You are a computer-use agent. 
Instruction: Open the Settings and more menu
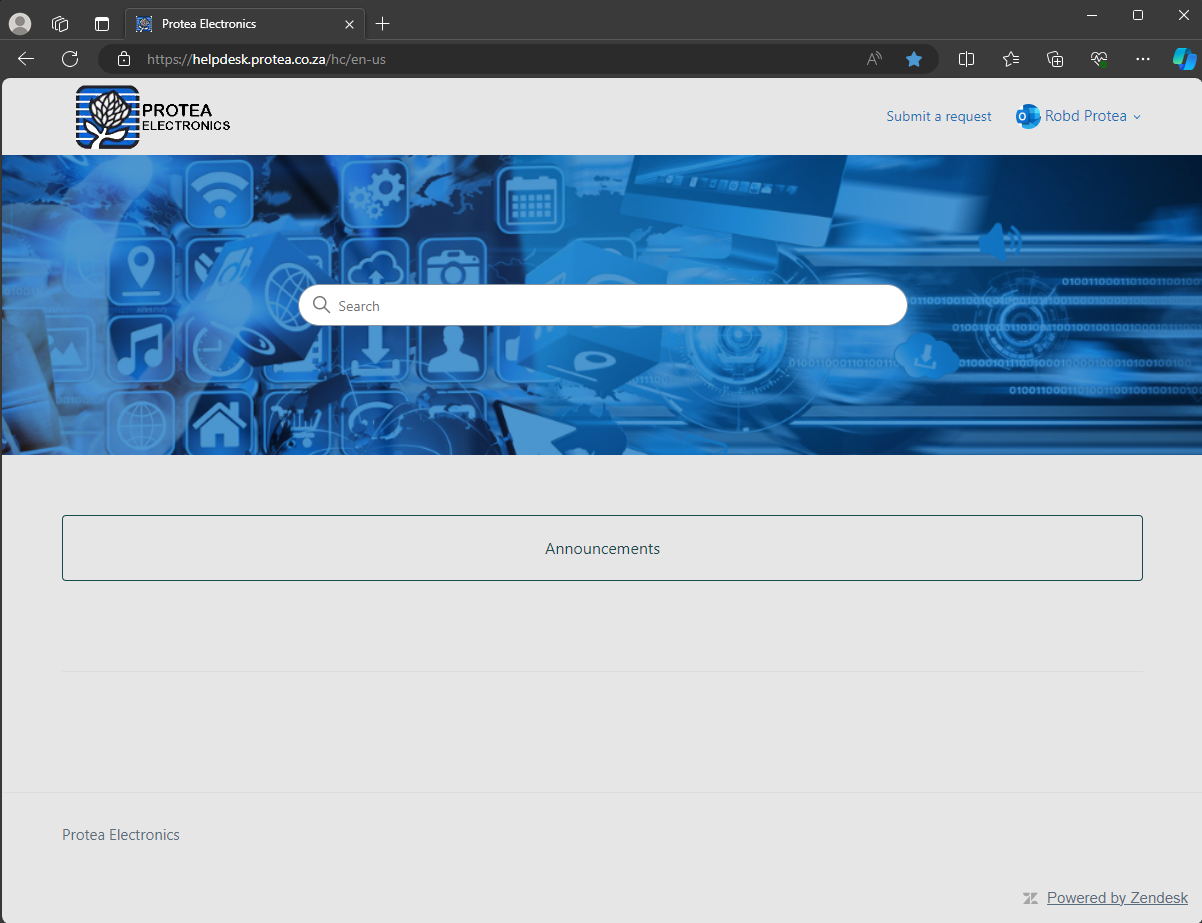click(1142, 58)
